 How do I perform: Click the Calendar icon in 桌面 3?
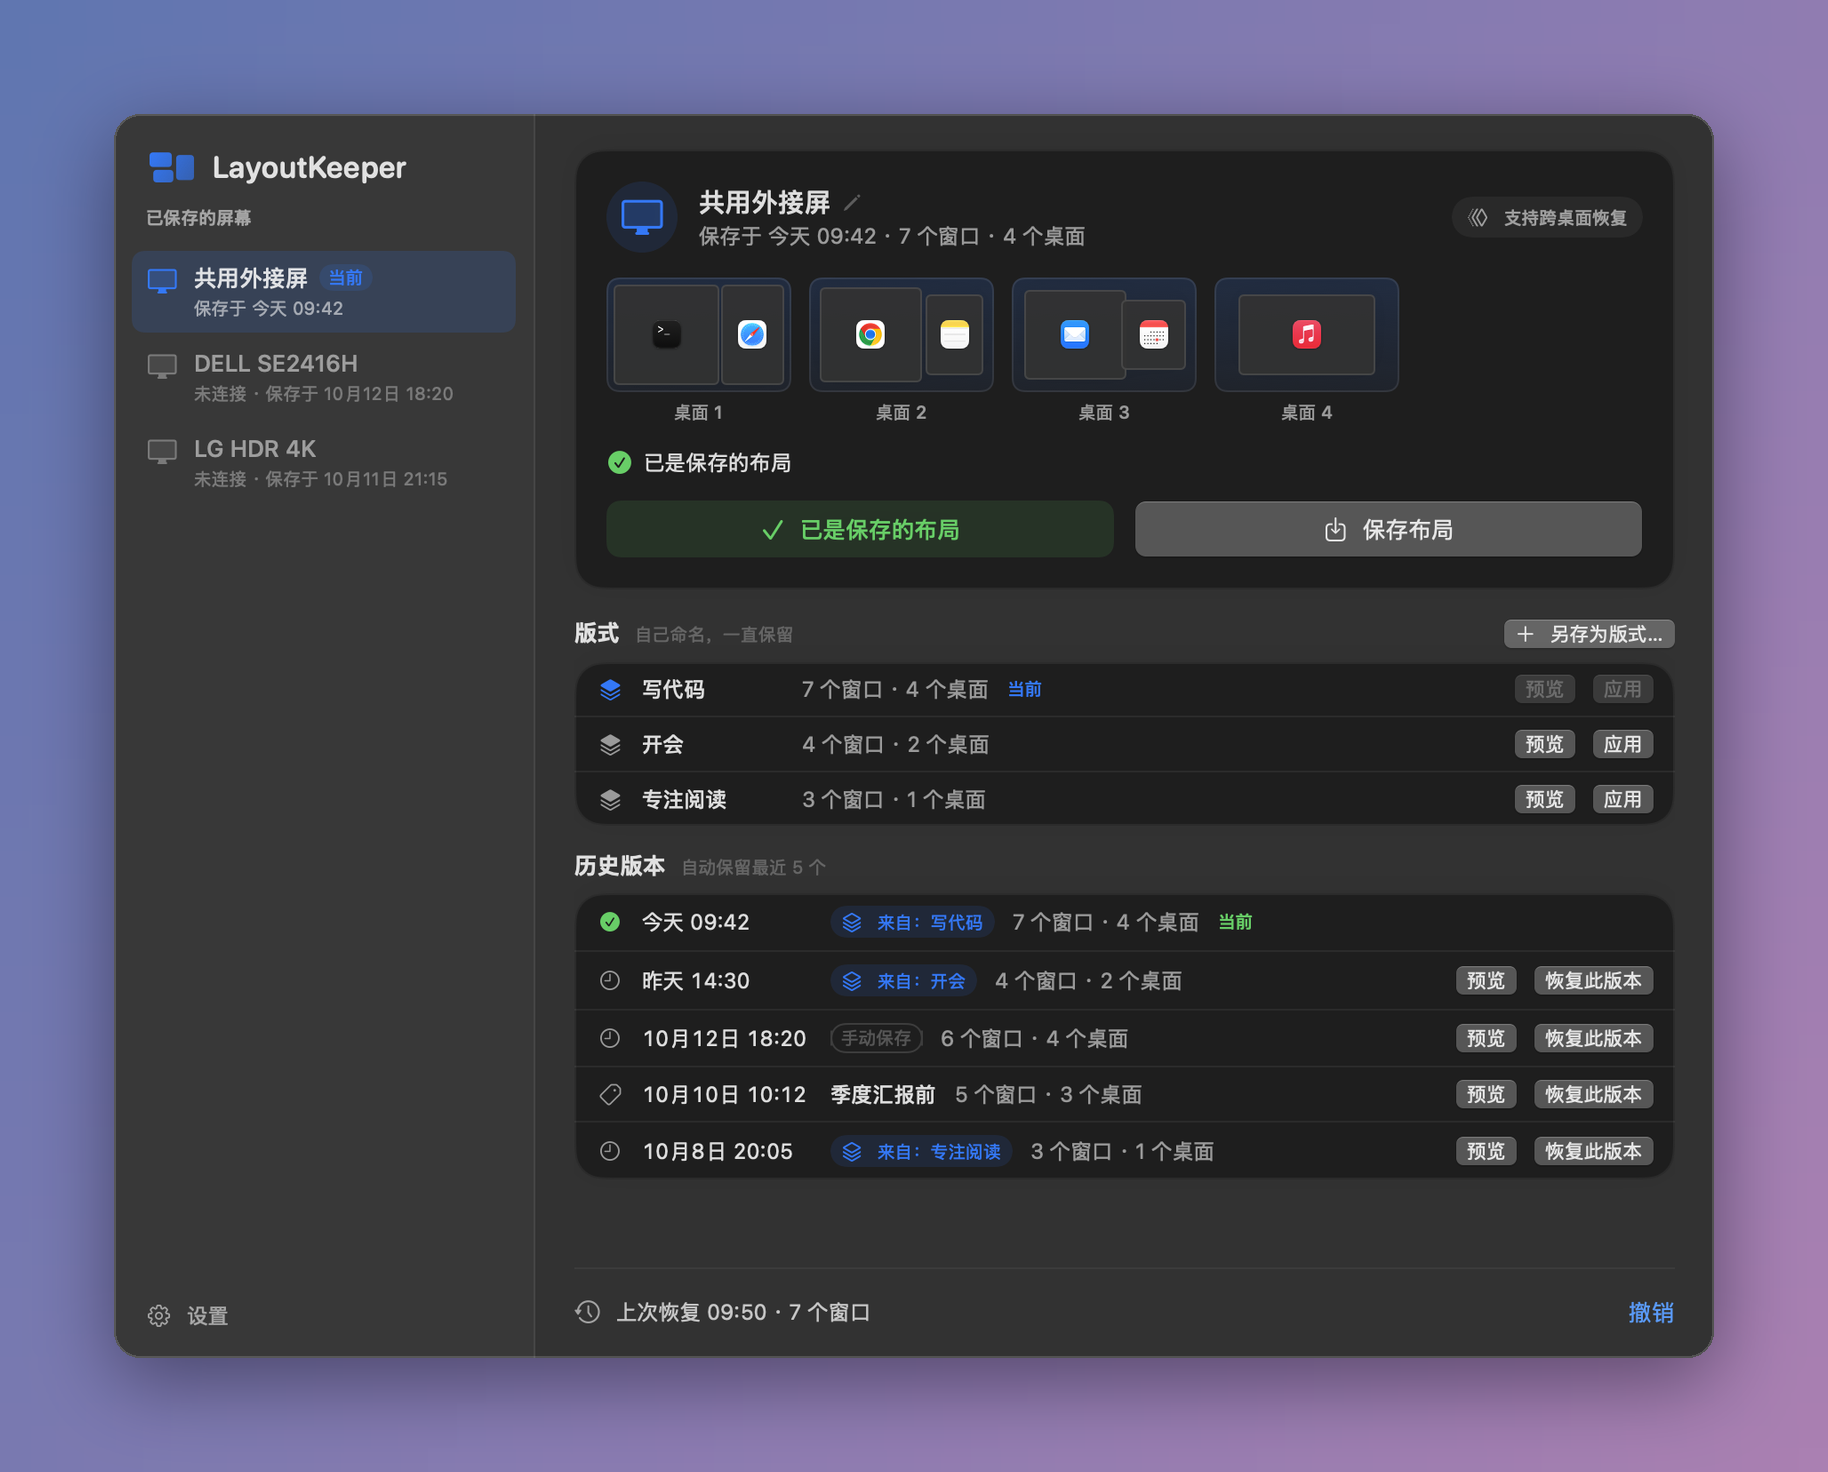[1154, 334]
